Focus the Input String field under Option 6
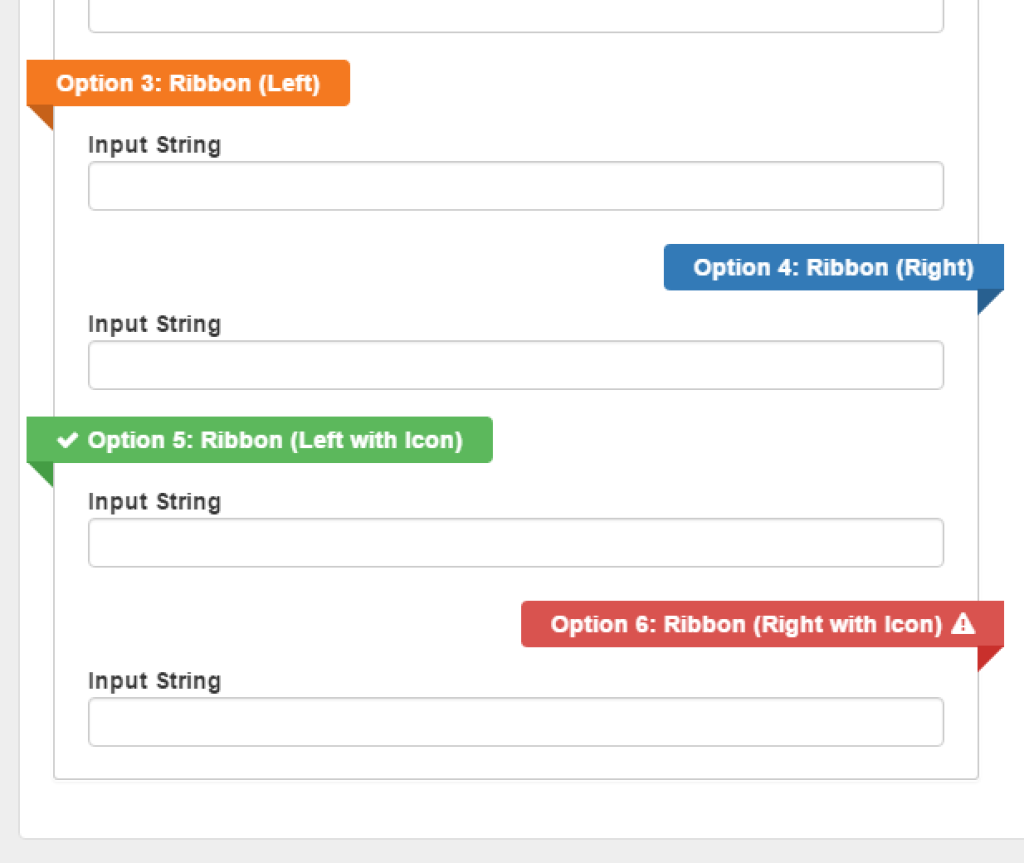The width and height of the screenshot is (1024, 863). [x=516, y=722]
